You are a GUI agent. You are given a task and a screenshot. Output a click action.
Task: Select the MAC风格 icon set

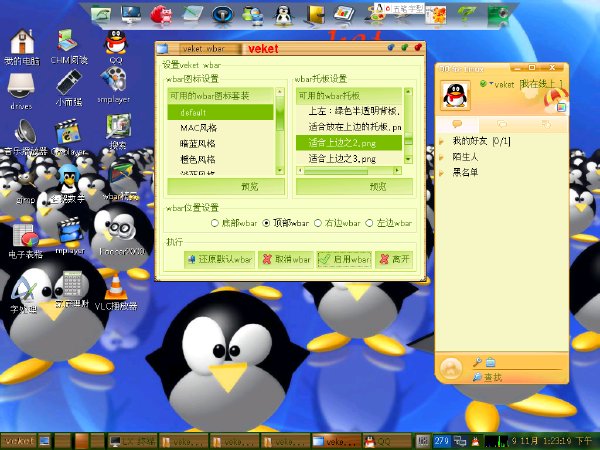pos(220,128)
